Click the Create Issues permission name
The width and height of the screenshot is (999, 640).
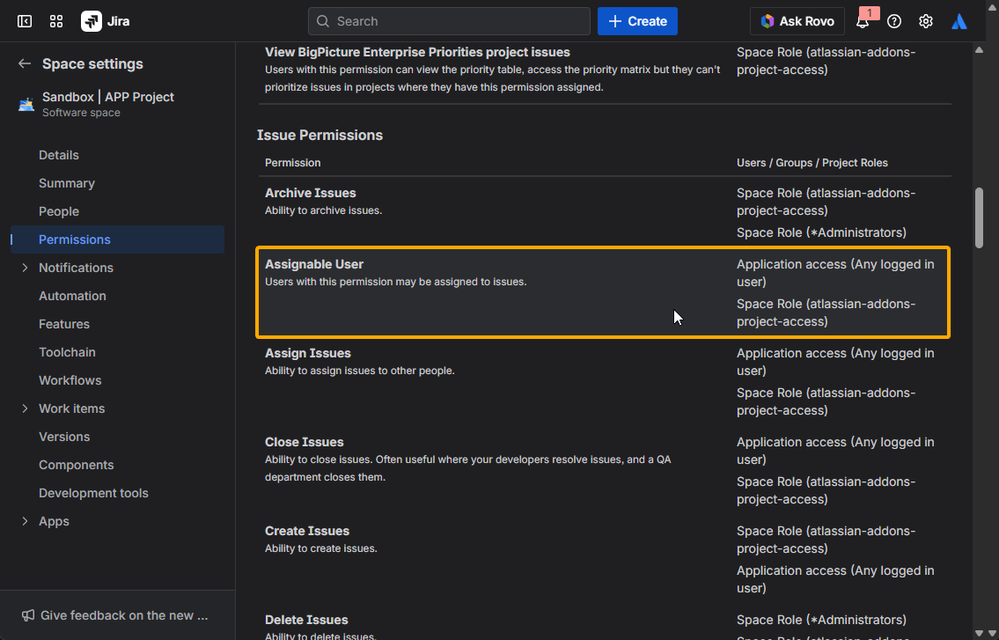coord(307,531)
